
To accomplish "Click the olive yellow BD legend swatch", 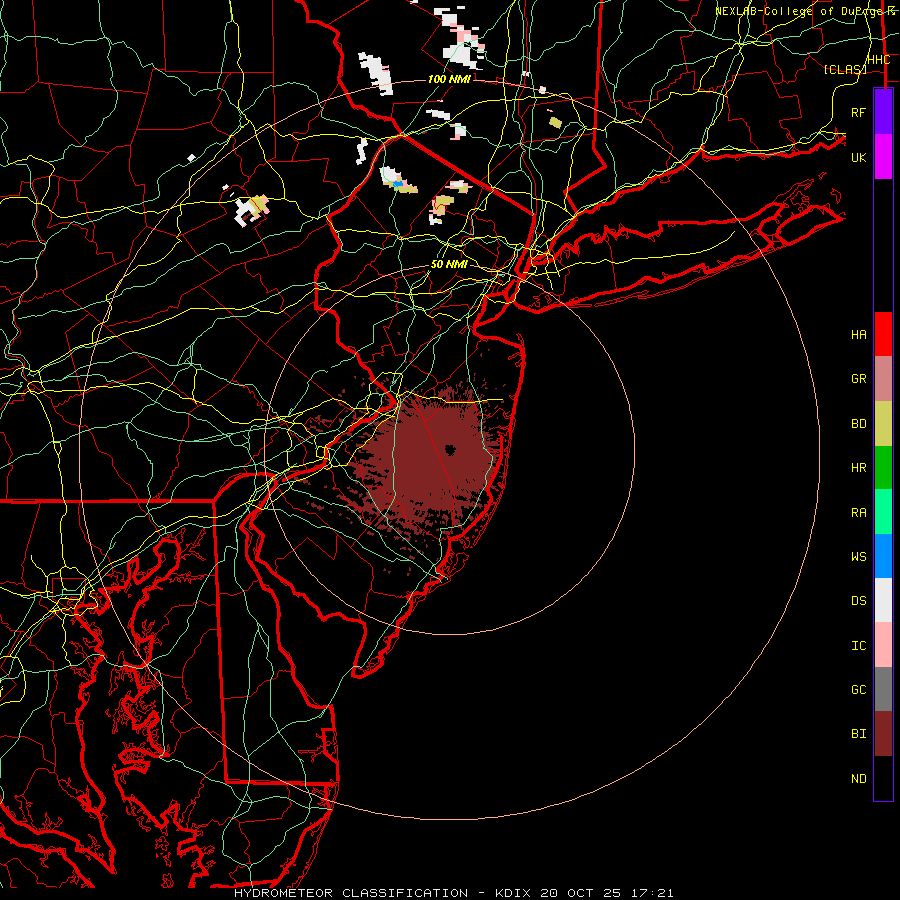I will click(x=883, y=424).
